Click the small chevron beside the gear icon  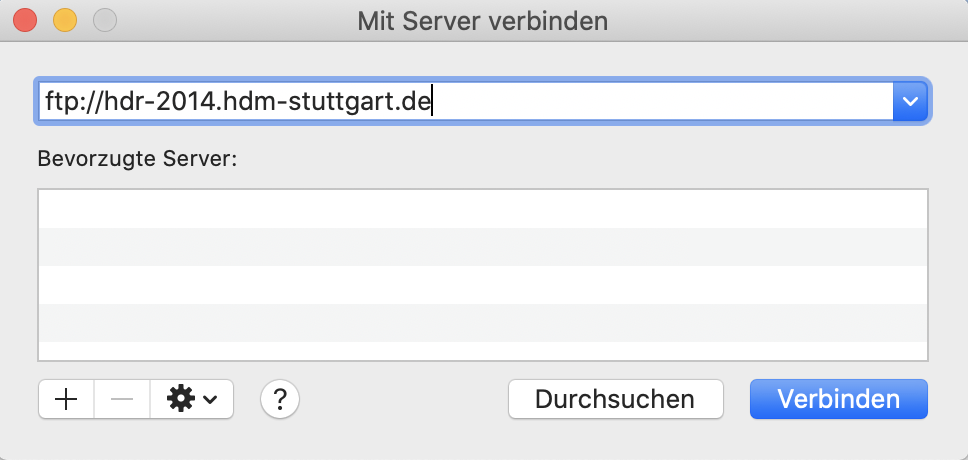point(210,399)
